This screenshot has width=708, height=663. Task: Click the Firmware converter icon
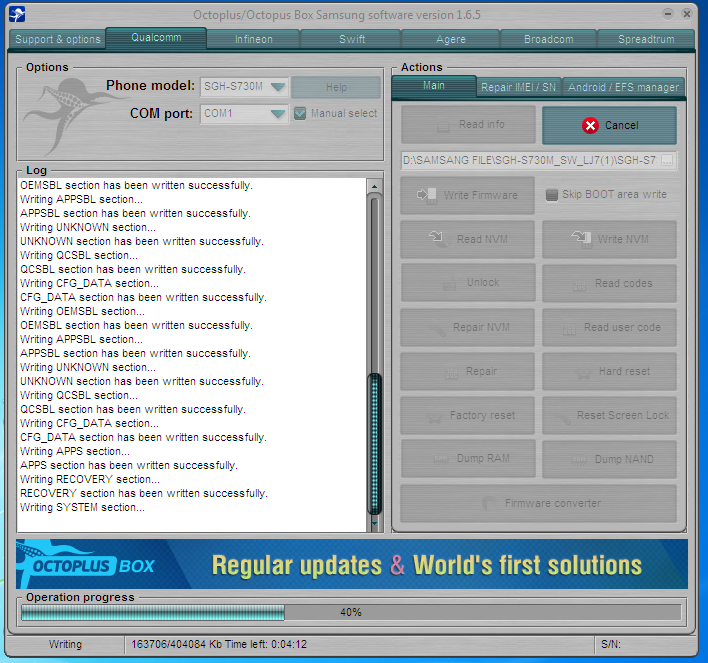point(489,503)
